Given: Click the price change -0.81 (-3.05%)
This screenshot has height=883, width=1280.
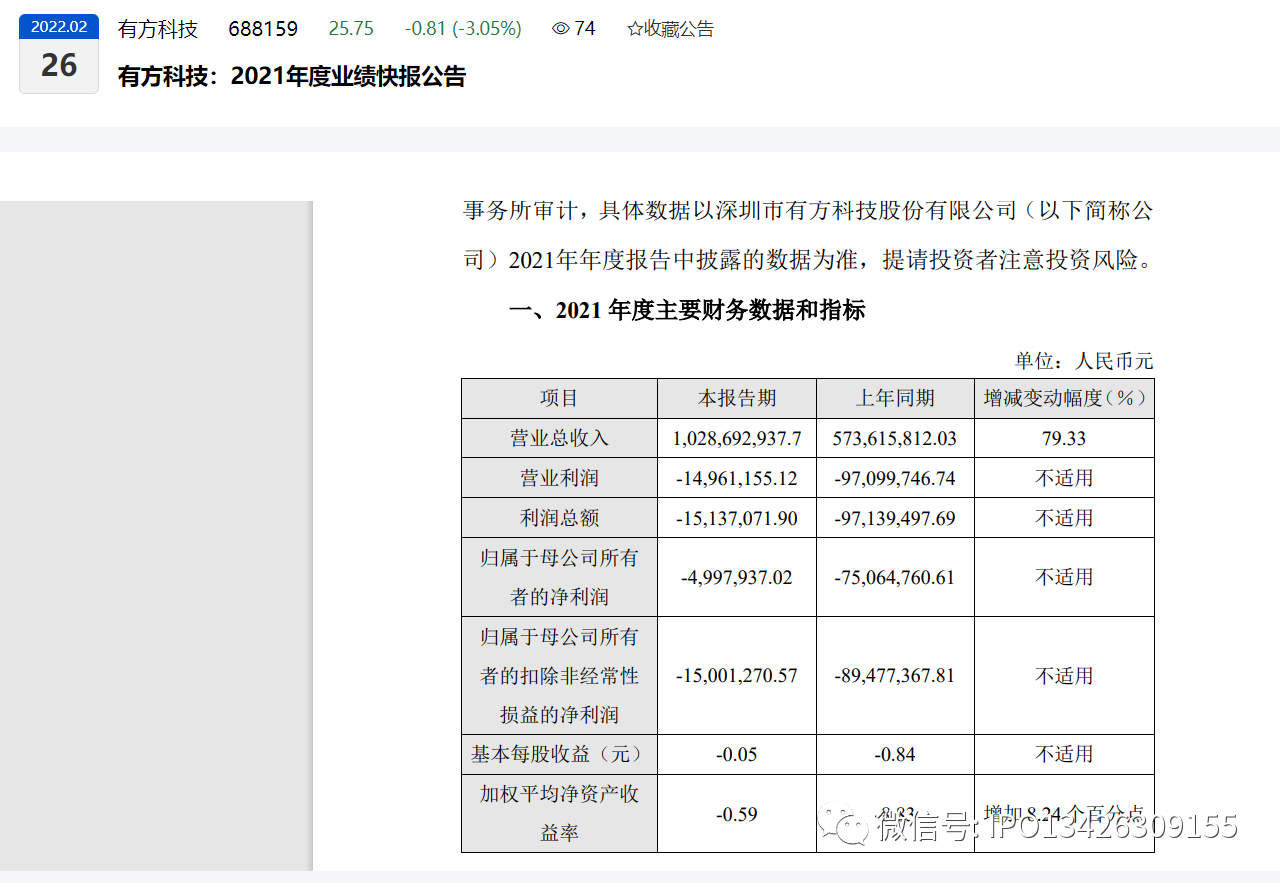Looking at the screenshot, I should pyautogui.click(x=463, y=29).
